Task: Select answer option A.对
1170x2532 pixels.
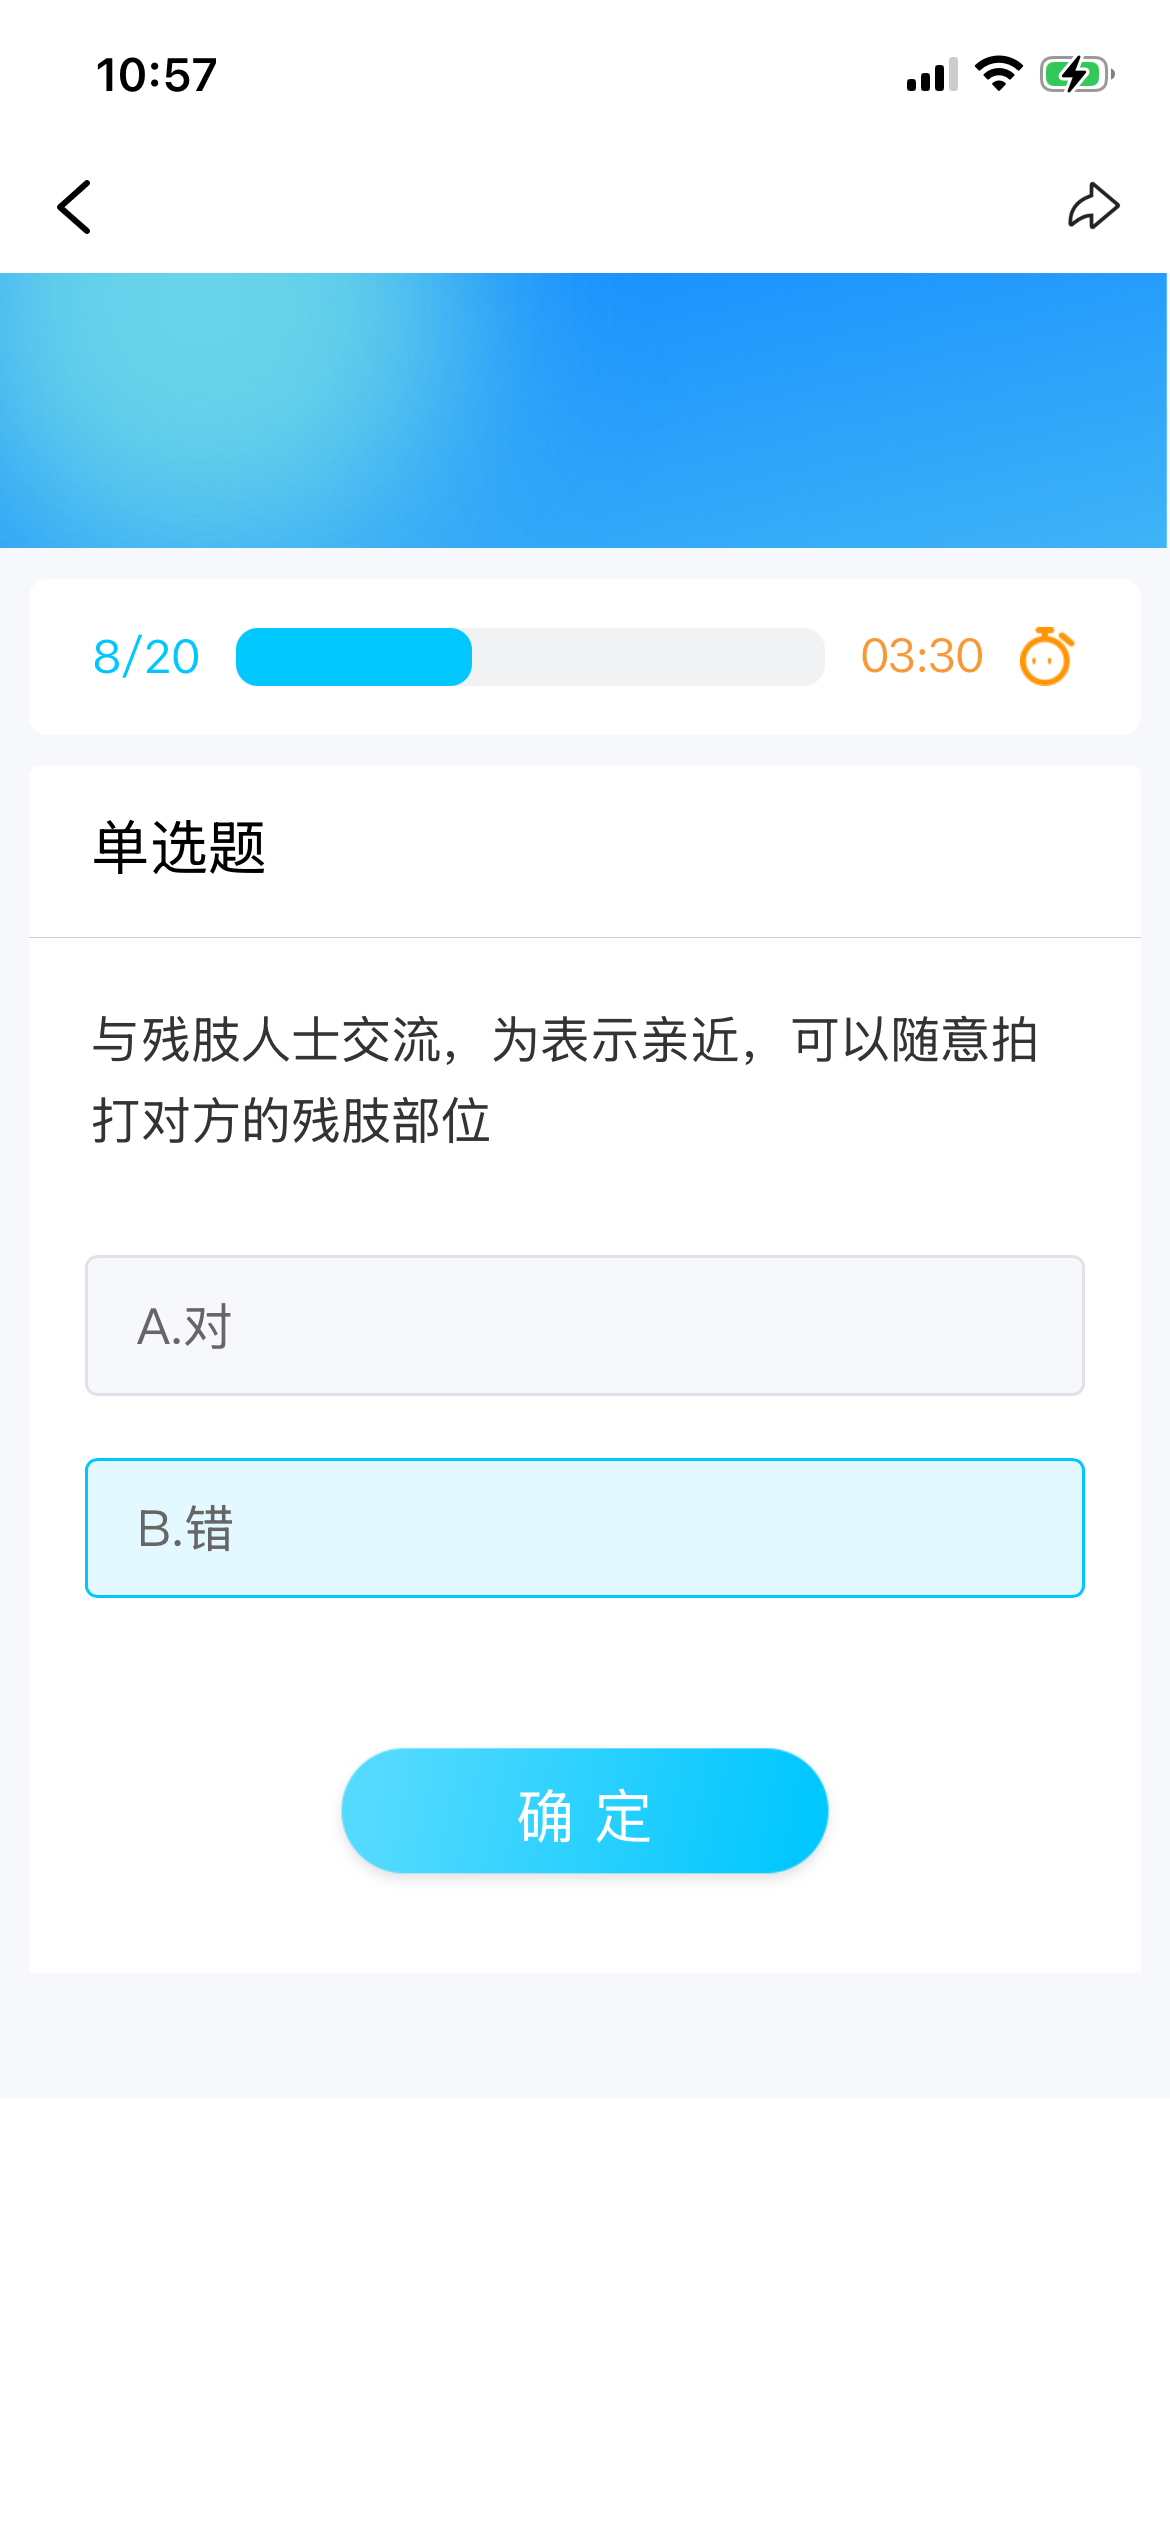Action: 585,1325
